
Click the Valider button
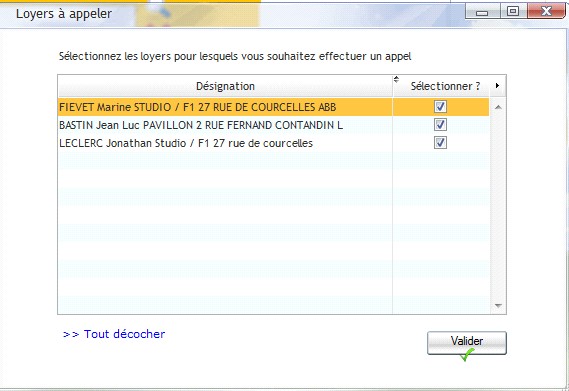tap(467, 343)
